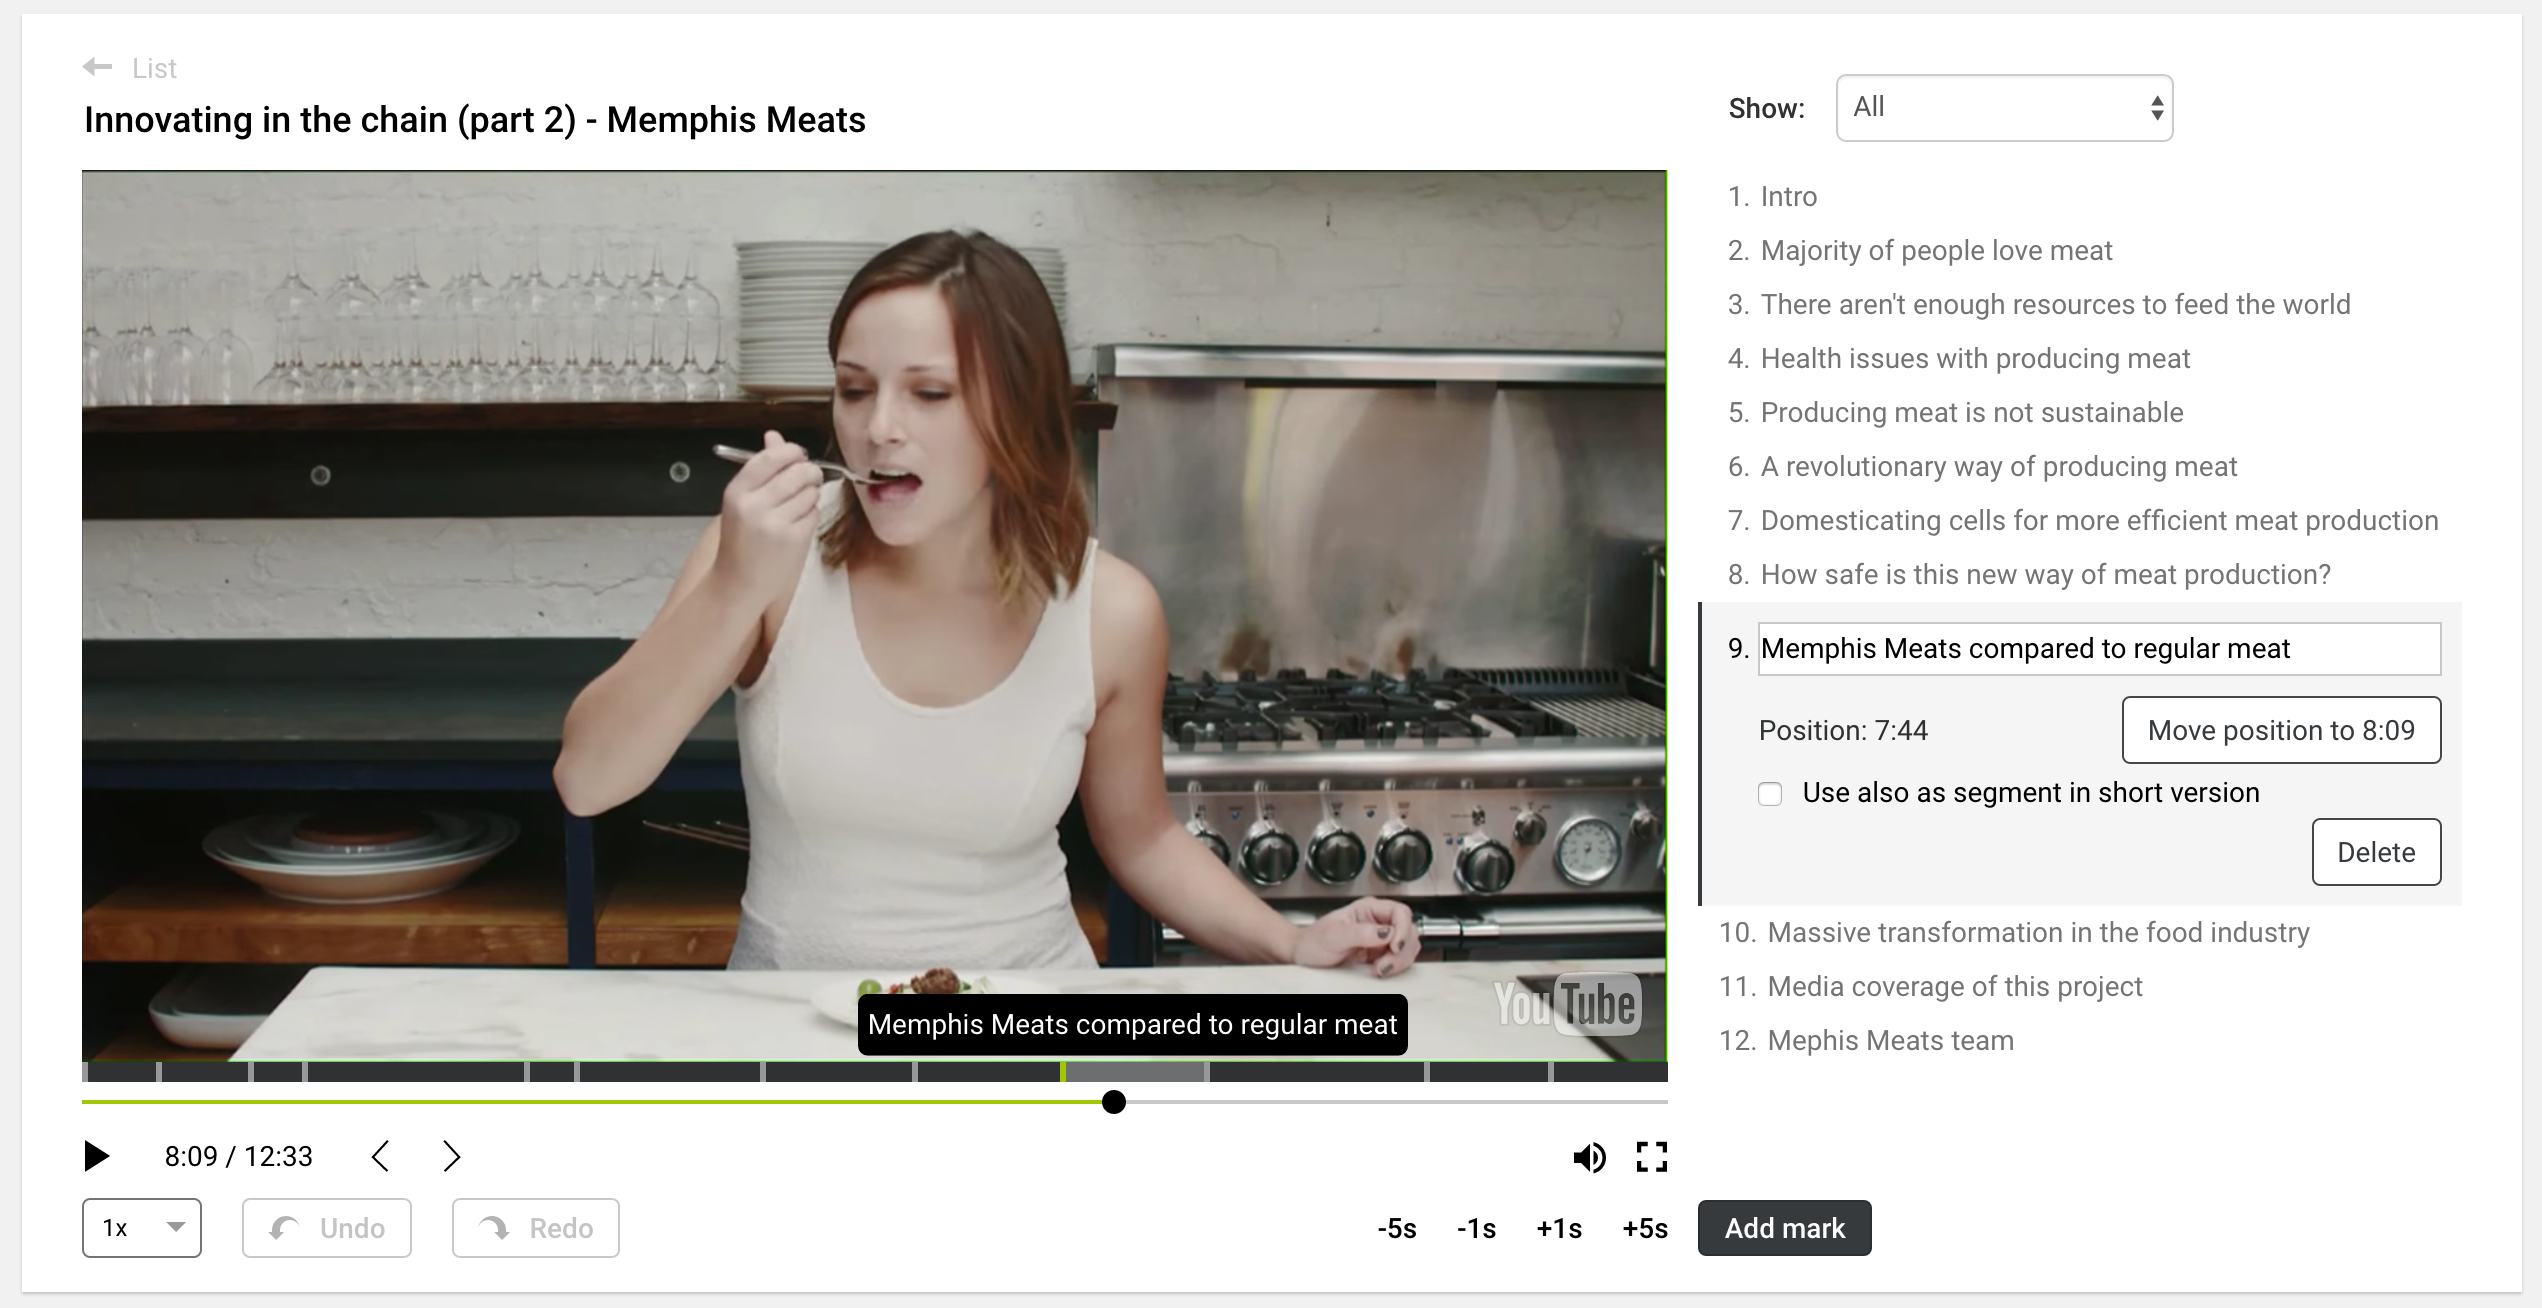The height and width of the screenshot is (1308, 2542).
Task: Open the Show filter dropdown
Action: coord(2004,108)
